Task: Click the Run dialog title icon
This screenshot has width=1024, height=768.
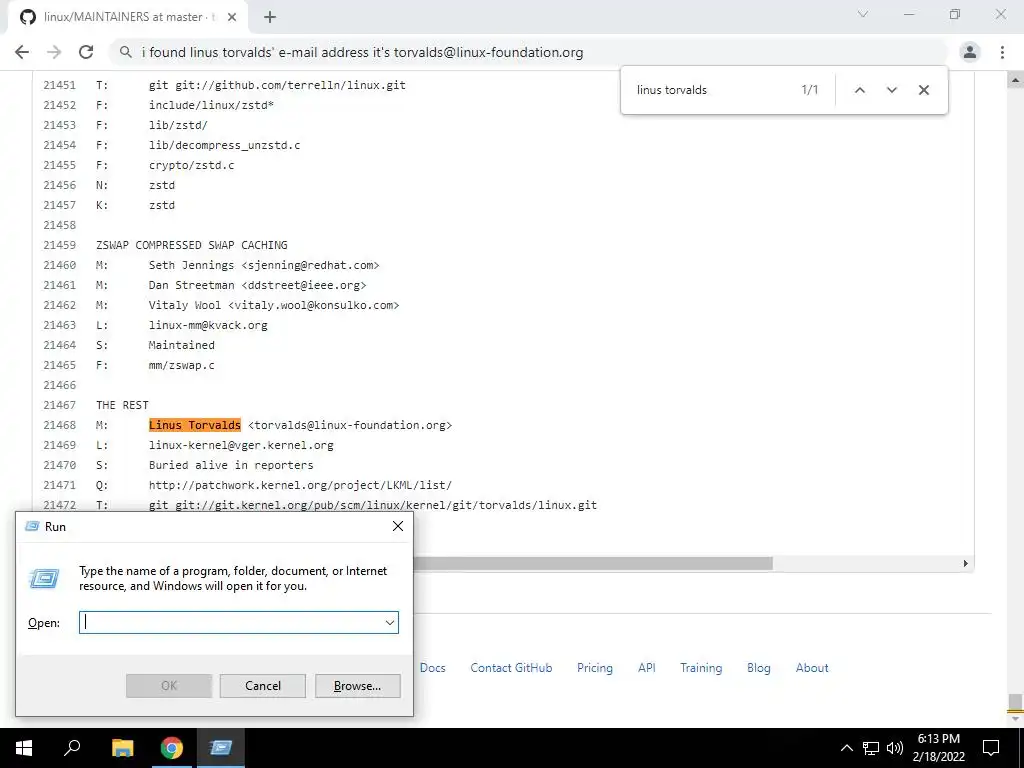Action: click(31, 526)
